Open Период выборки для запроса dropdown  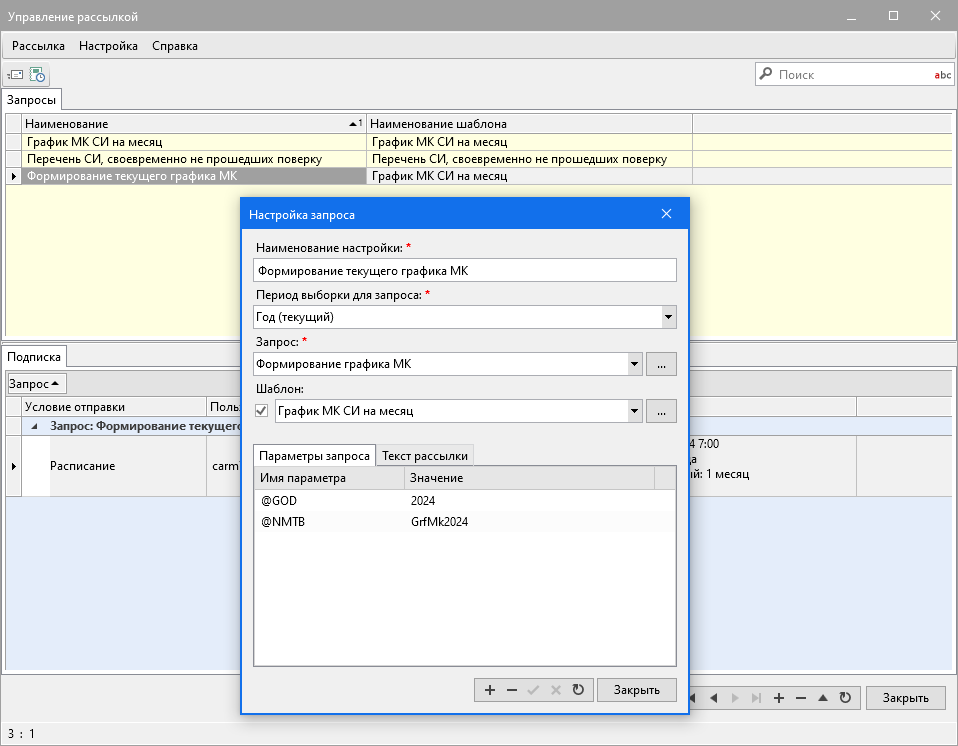(668, 317)
